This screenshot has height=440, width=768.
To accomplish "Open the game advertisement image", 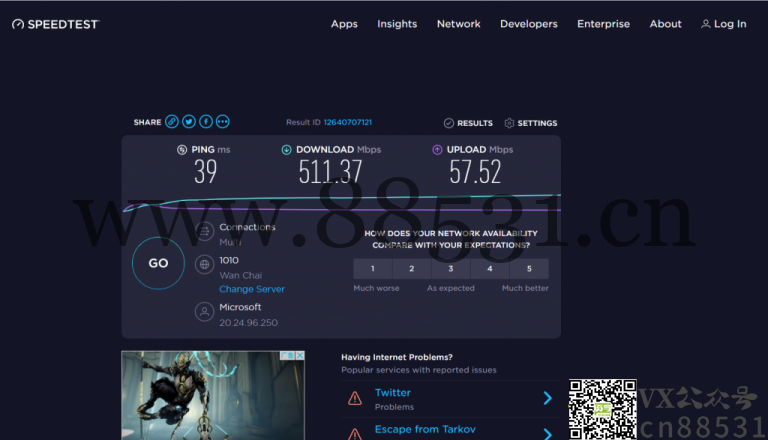I will [213, 395].
